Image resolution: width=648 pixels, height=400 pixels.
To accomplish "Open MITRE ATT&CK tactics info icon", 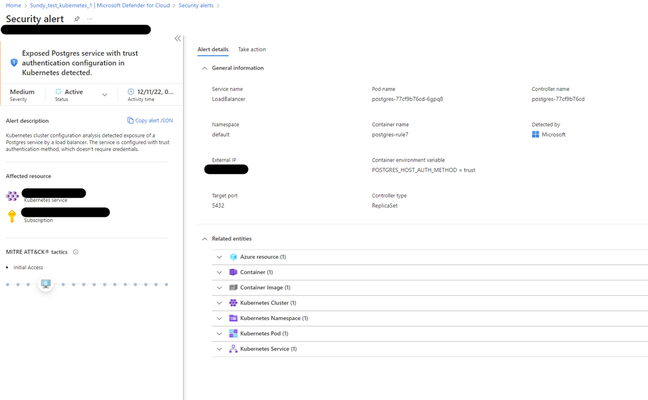I will (x=76, y=252).
